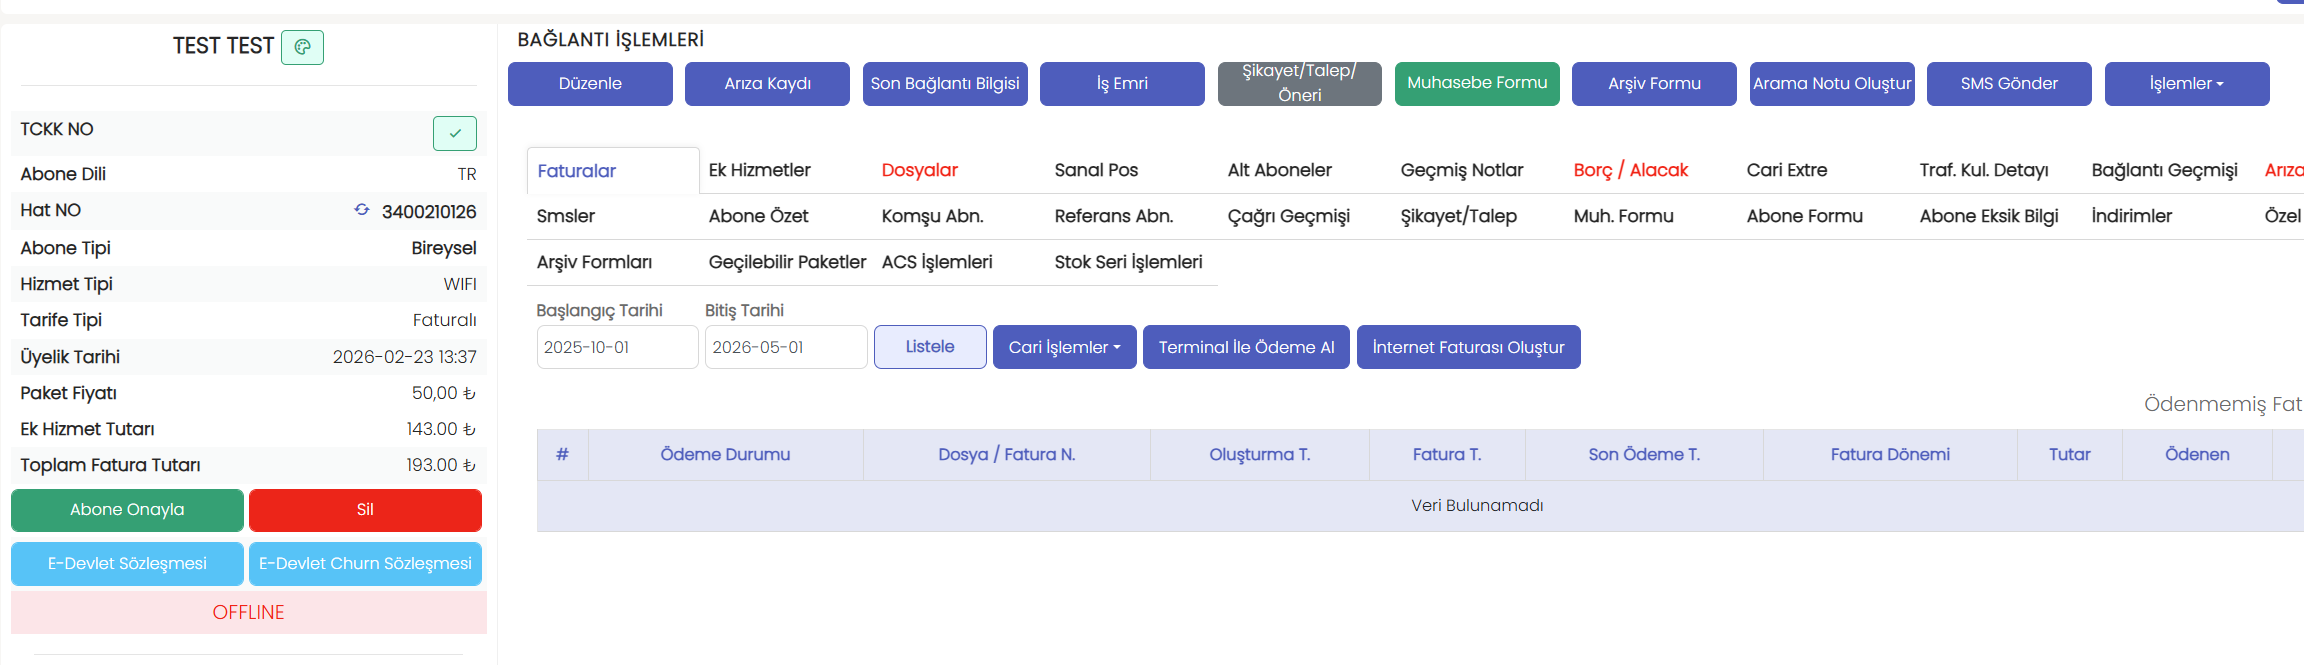Open the İşlemler dropdown menu
The width and height of the screenshot is (2304, 665).
click(2186, 84)
